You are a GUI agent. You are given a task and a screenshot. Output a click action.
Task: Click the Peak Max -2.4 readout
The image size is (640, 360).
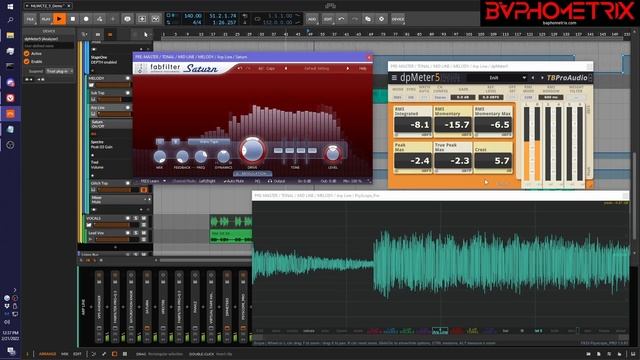(x=413, y=160)
